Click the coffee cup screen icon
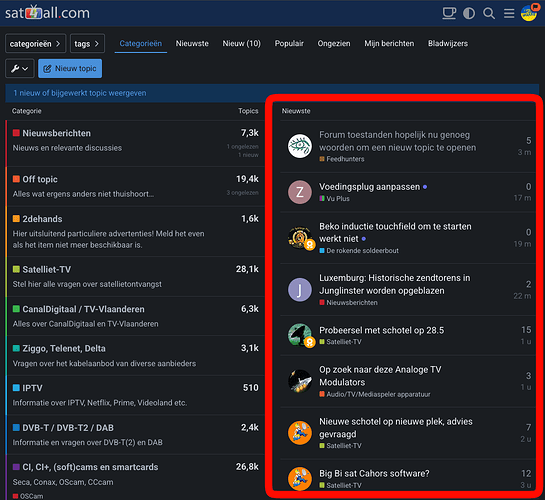 [449, 14]
